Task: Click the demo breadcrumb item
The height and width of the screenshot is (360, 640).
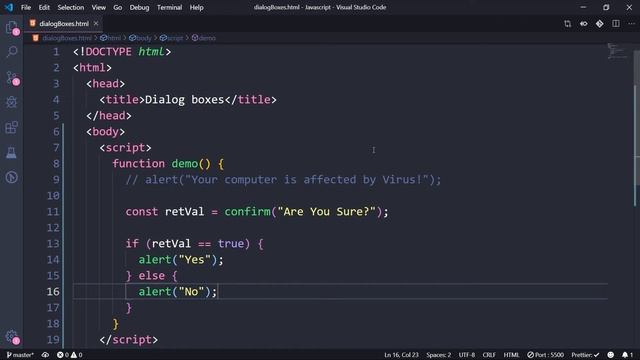Action: [x=204, y=38]
